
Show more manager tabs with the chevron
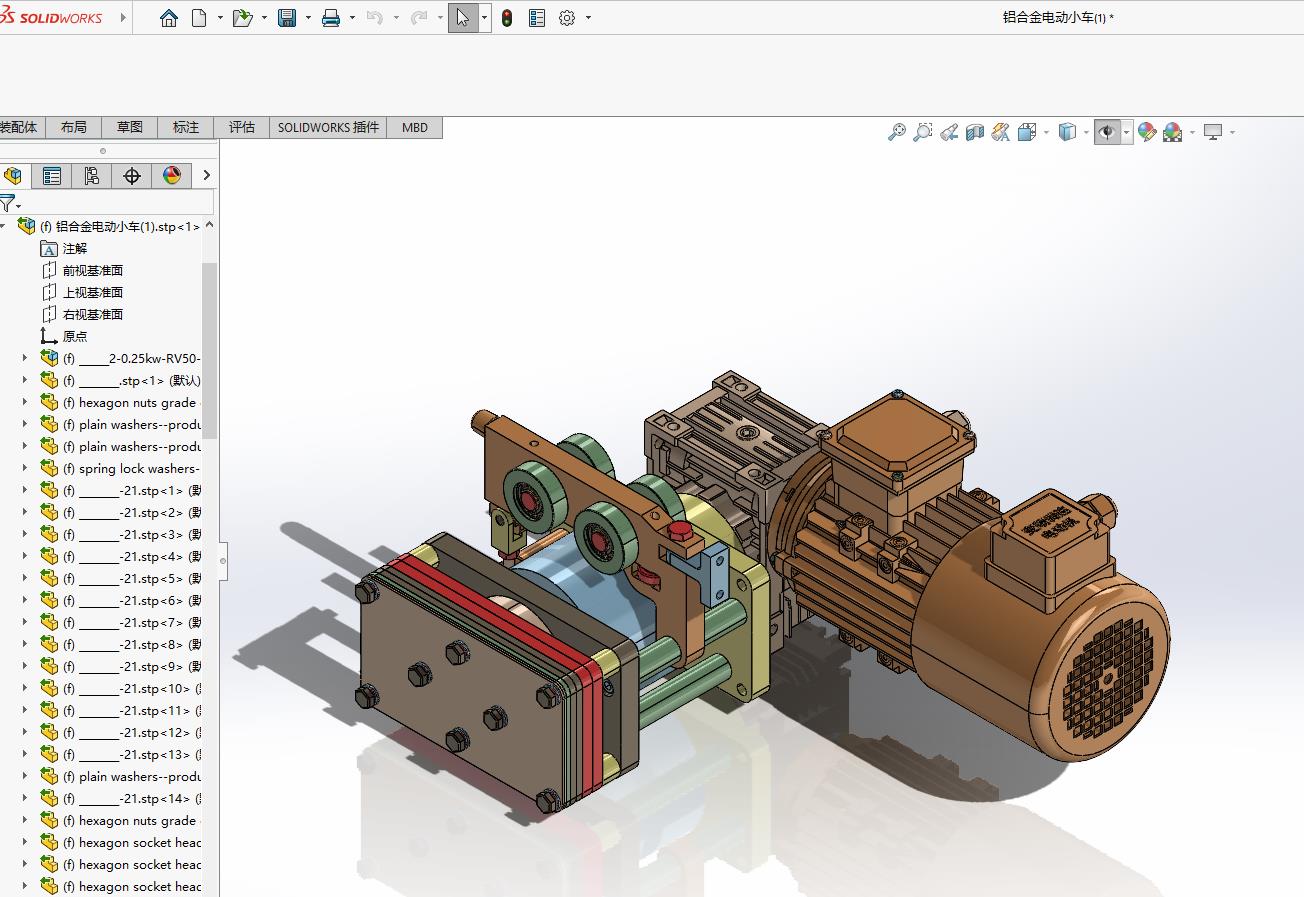206,175
